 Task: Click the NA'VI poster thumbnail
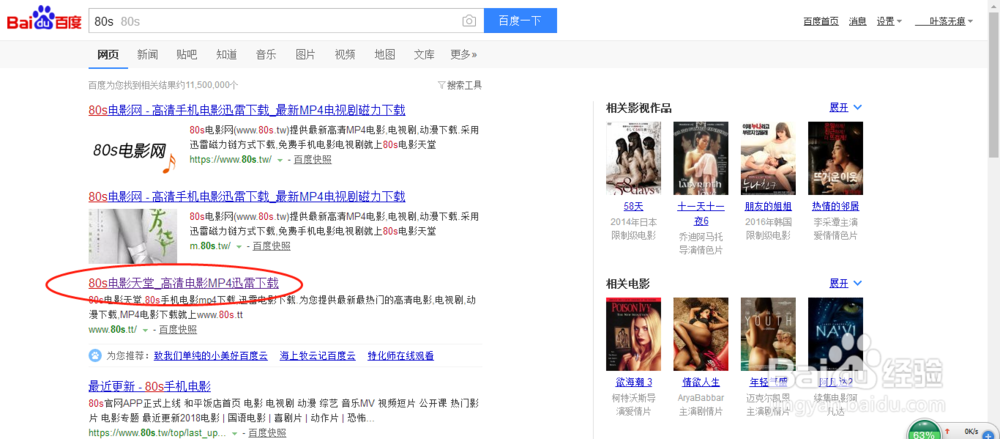point(835,334)
